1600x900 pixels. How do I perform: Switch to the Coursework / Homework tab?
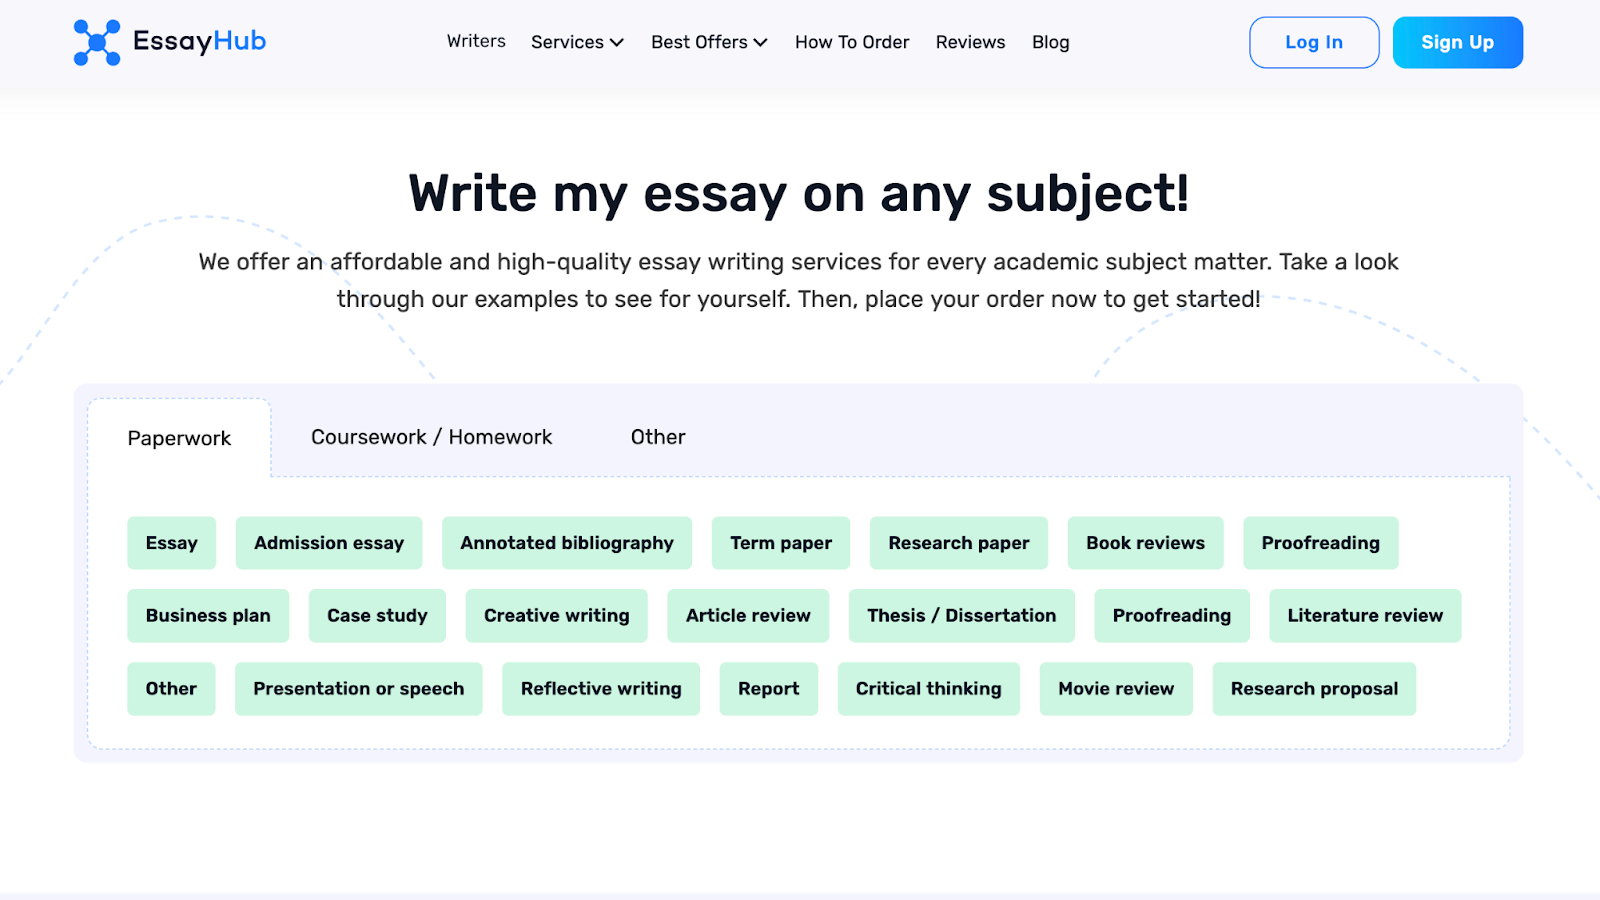coord(431,437)
